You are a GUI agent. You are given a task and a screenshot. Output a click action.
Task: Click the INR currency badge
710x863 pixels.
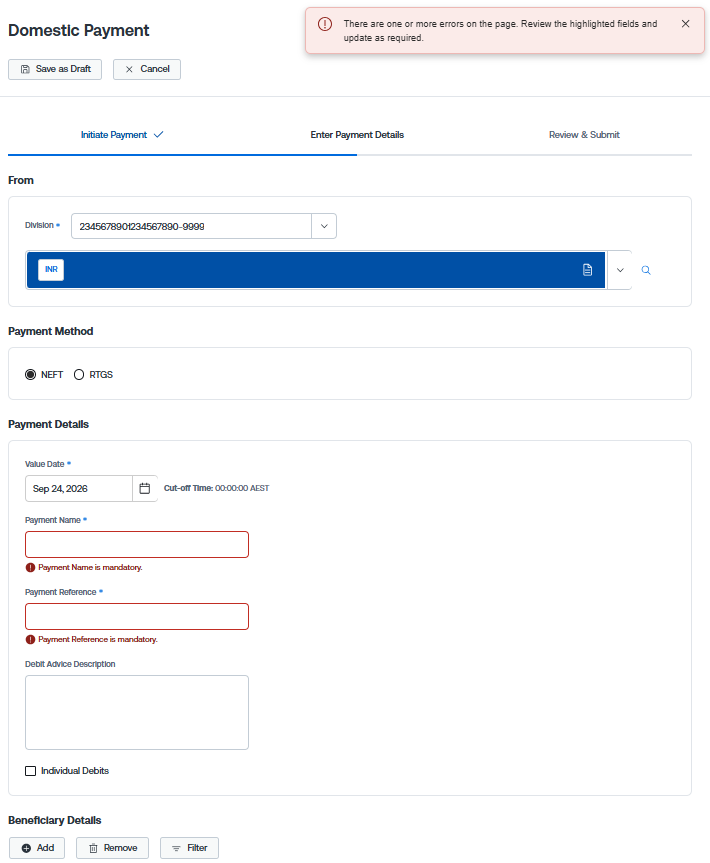51,270
